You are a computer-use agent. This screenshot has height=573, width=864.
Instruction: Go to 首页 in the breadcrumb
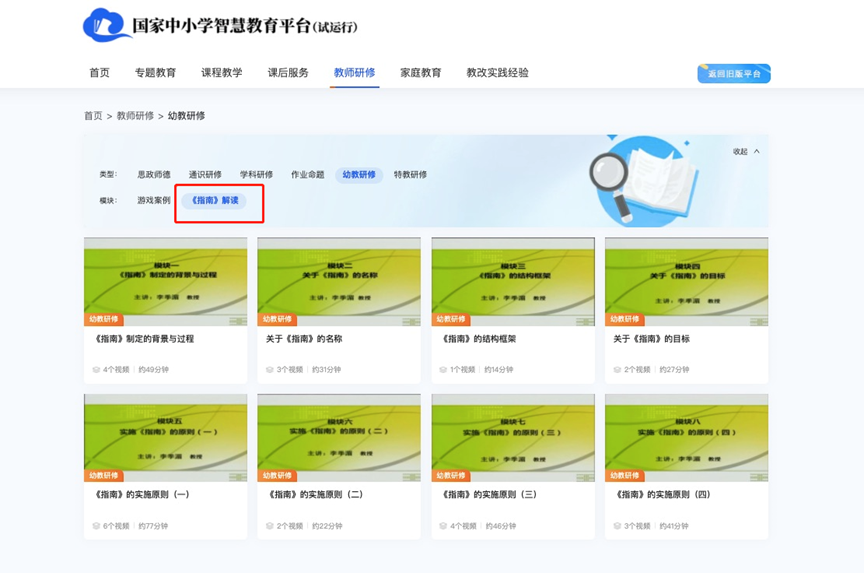click(x=93, y=116)
